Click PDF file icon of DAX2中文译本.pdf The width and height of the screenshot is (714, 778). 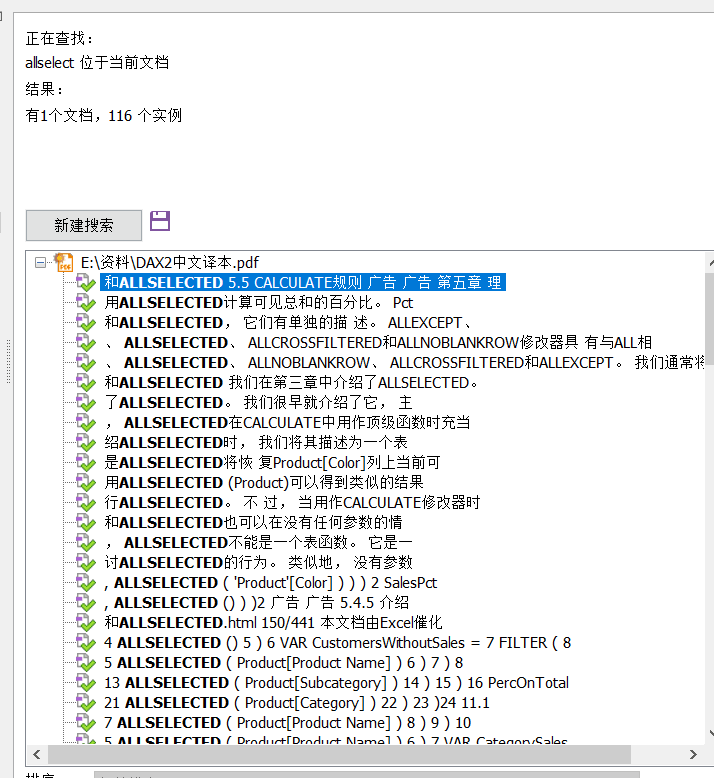point(64,262)
